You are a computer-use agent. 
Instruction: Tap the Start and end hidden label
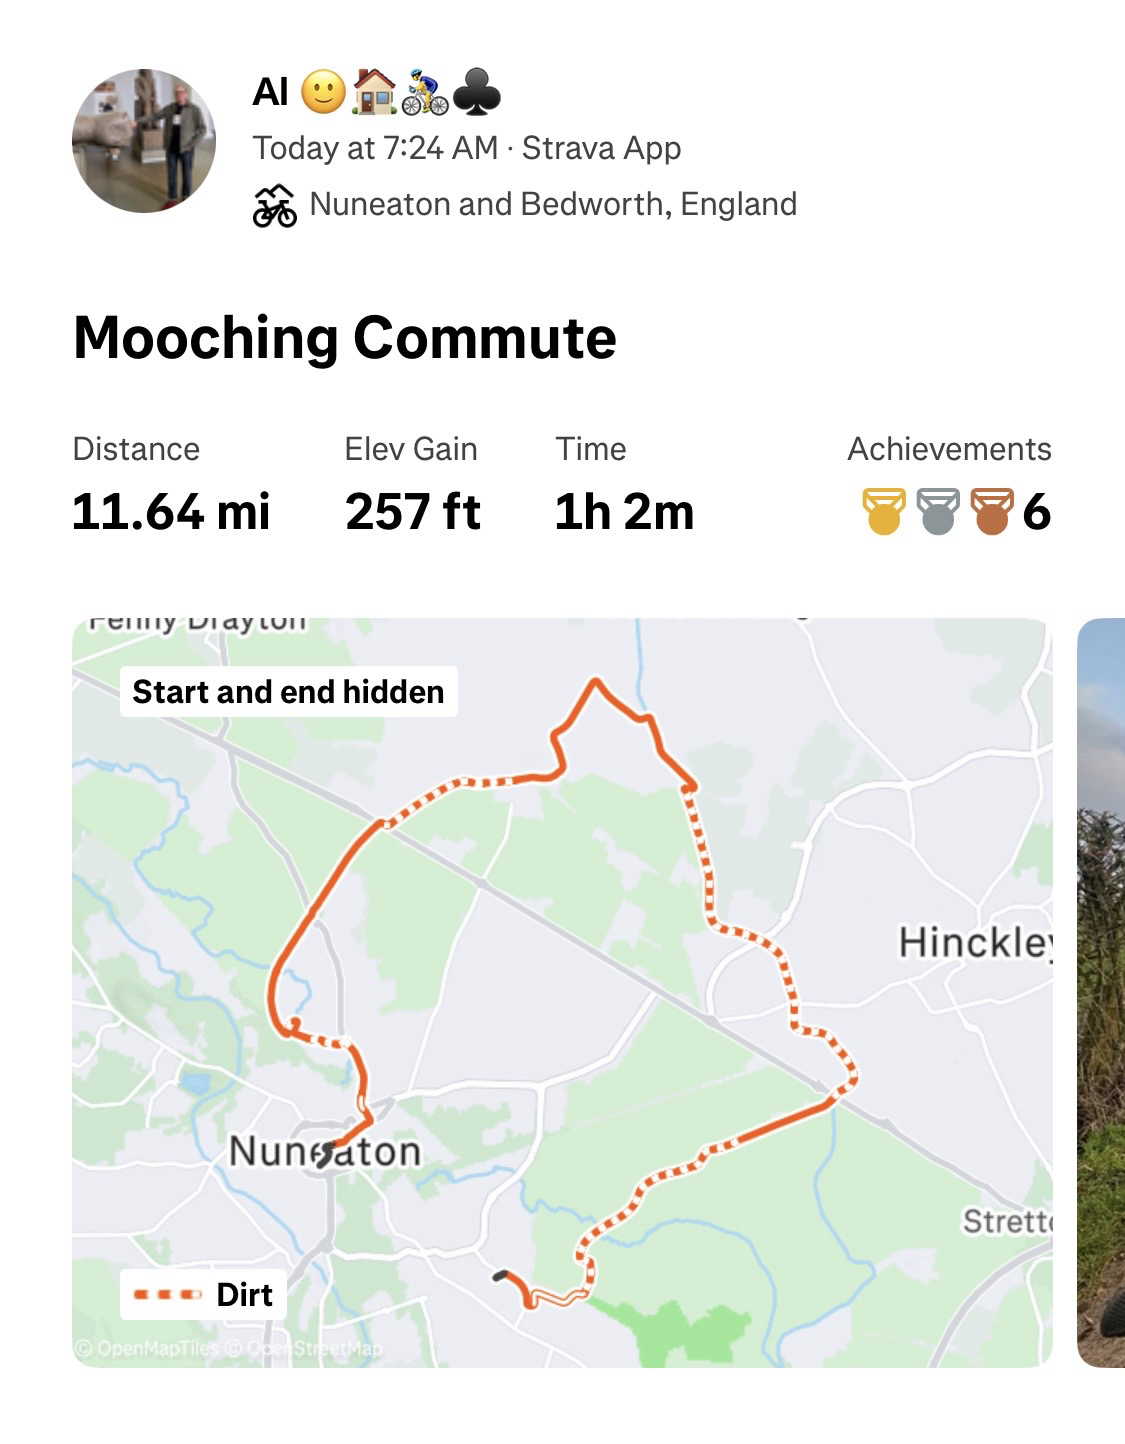pyautogui.click(x=288, y=691)
